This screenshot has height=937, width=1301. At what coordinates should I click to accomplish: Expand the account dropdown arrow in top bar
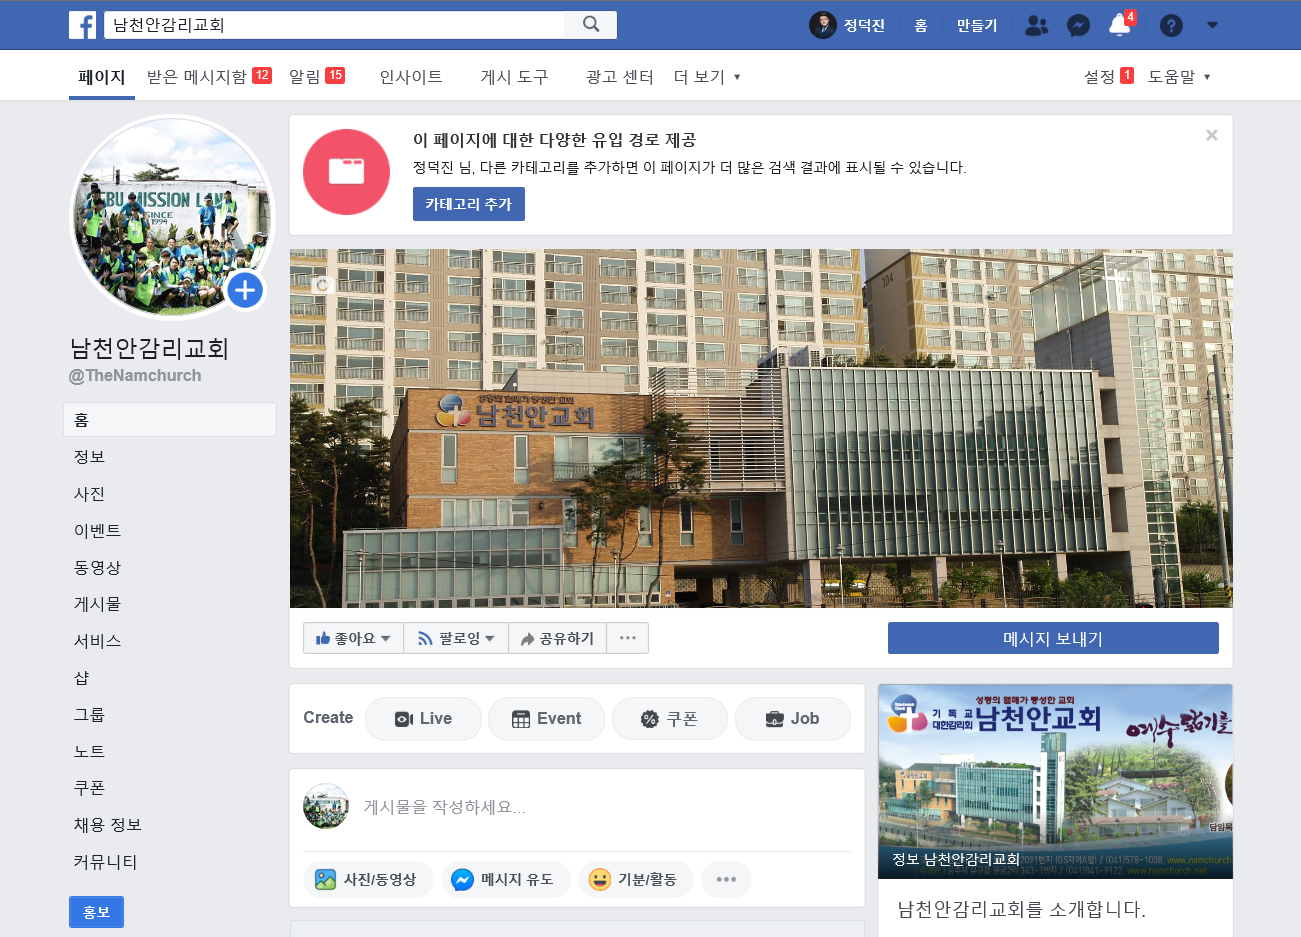[1212, 25]
